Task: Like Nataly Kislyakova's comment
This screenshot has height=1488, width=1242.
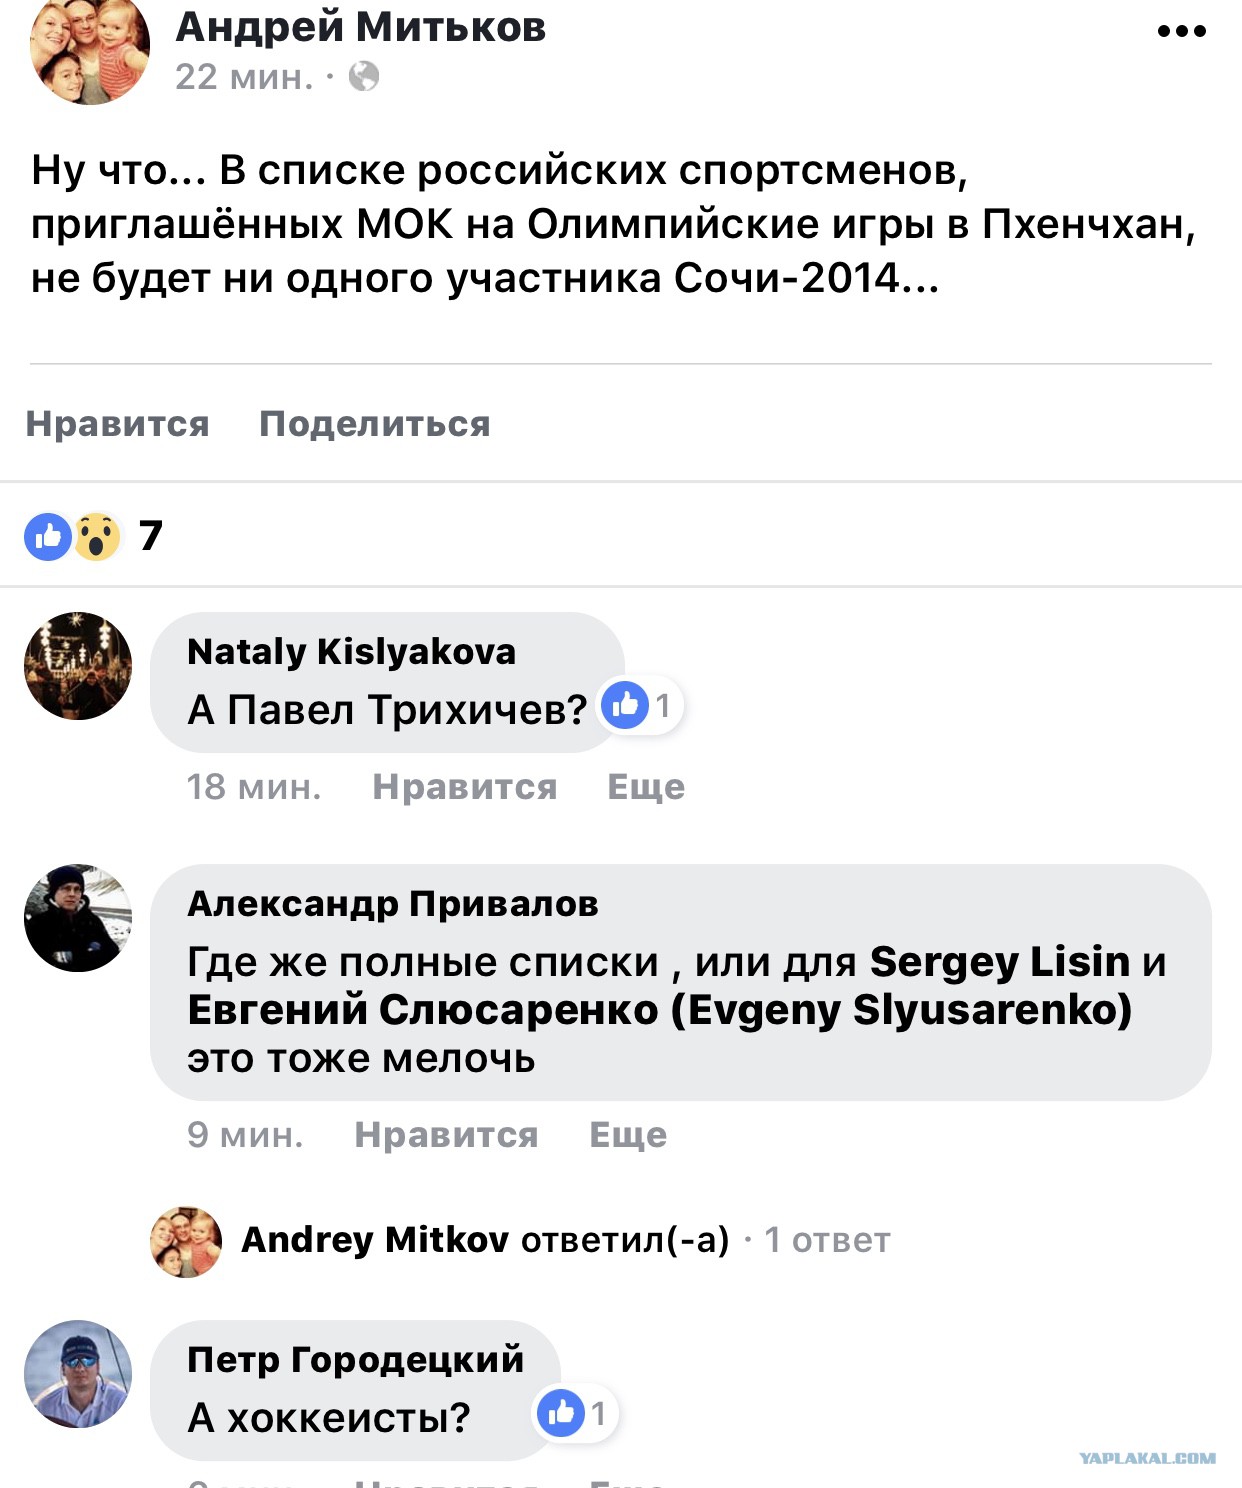Action: coord(465,787)
